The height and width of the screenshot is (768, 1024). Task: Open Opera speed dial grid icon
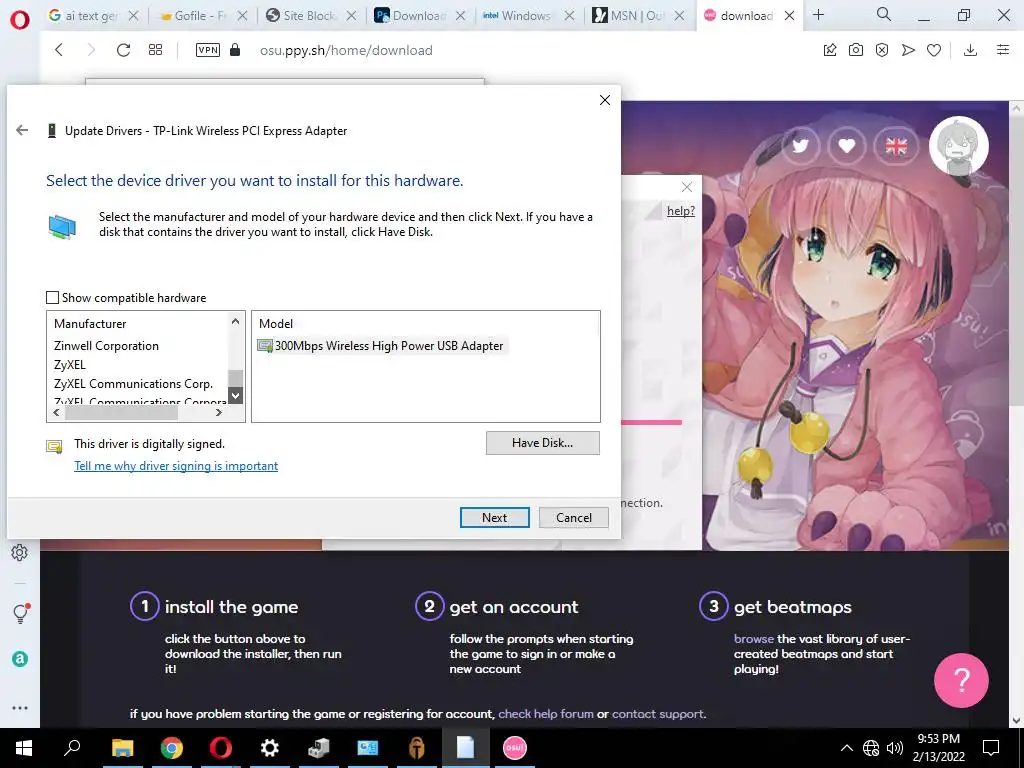click(155, 50)
